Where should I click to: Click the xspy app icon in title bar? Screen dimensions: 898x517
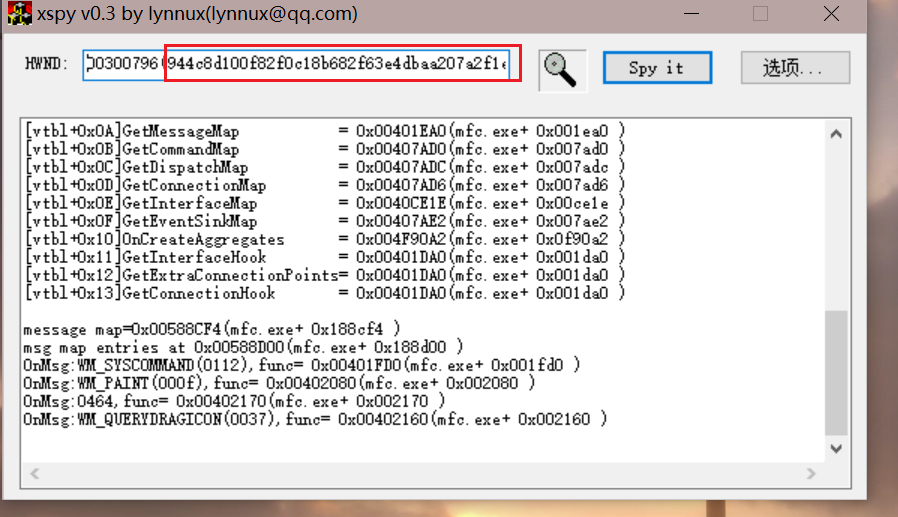pos(19,14)
